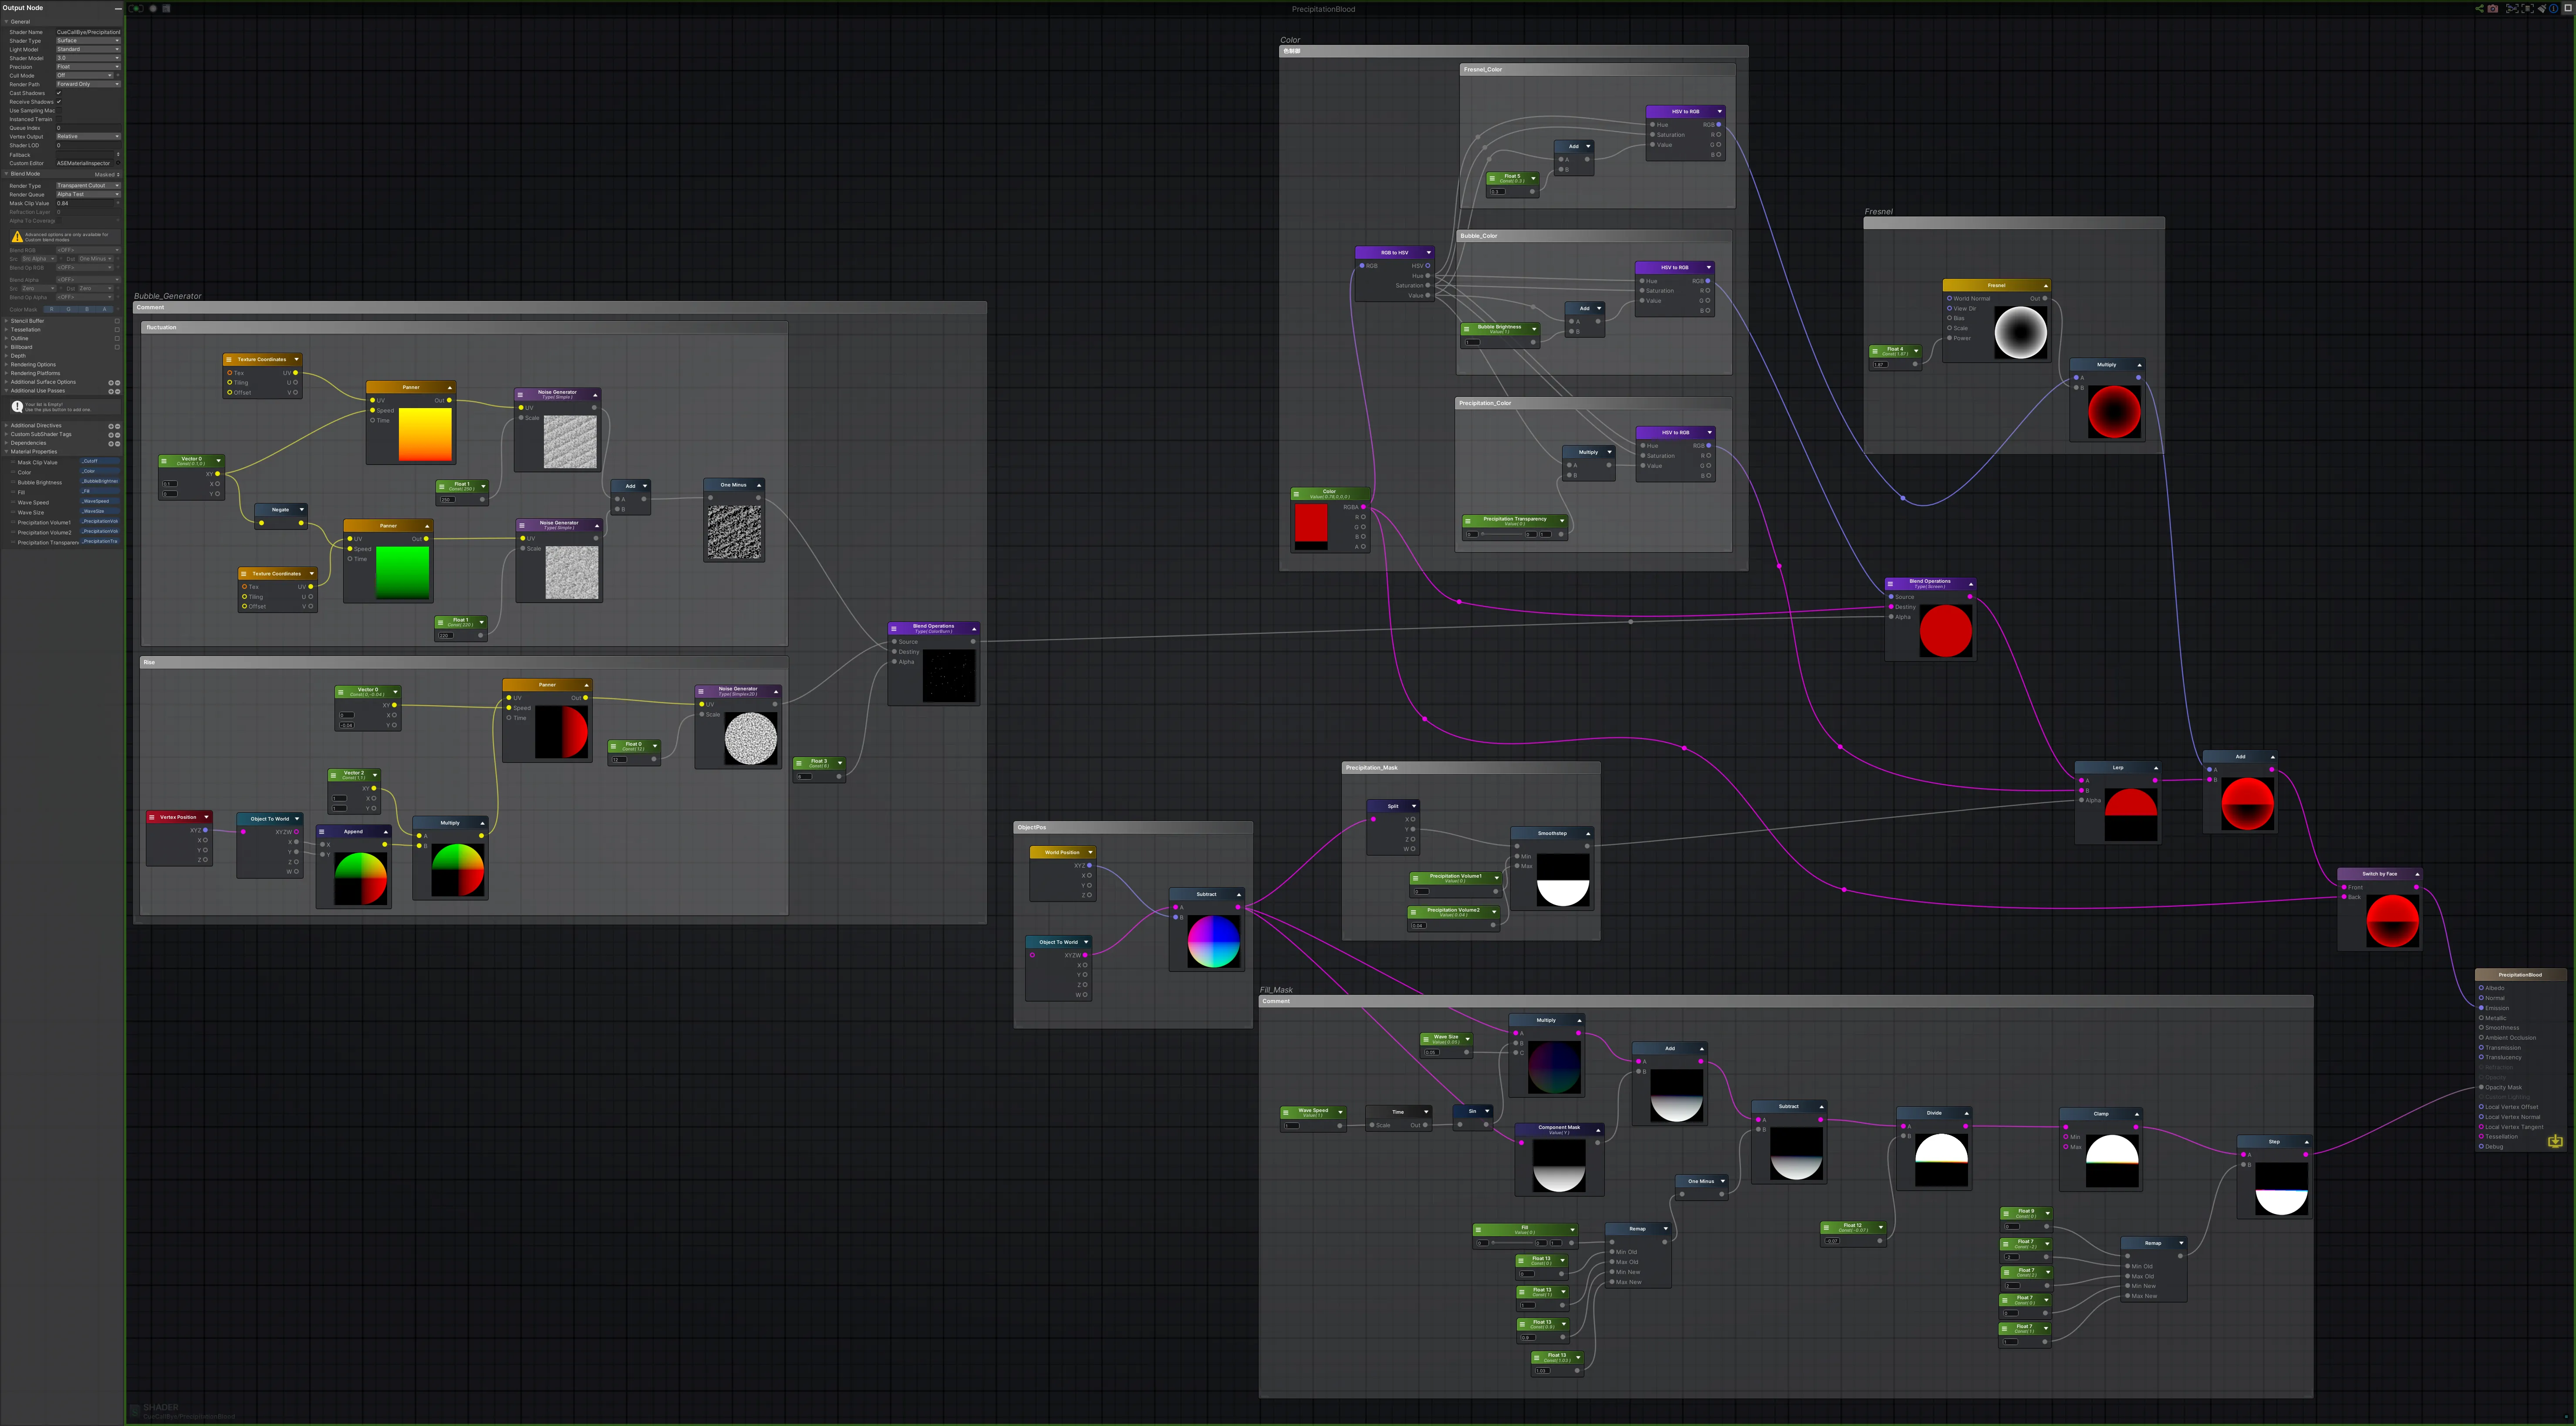The height and width of the screenshot is (1426, 2576).
Task: Add a Custom SubShader Tag with the plus icon
Action: tap(111, 436)
